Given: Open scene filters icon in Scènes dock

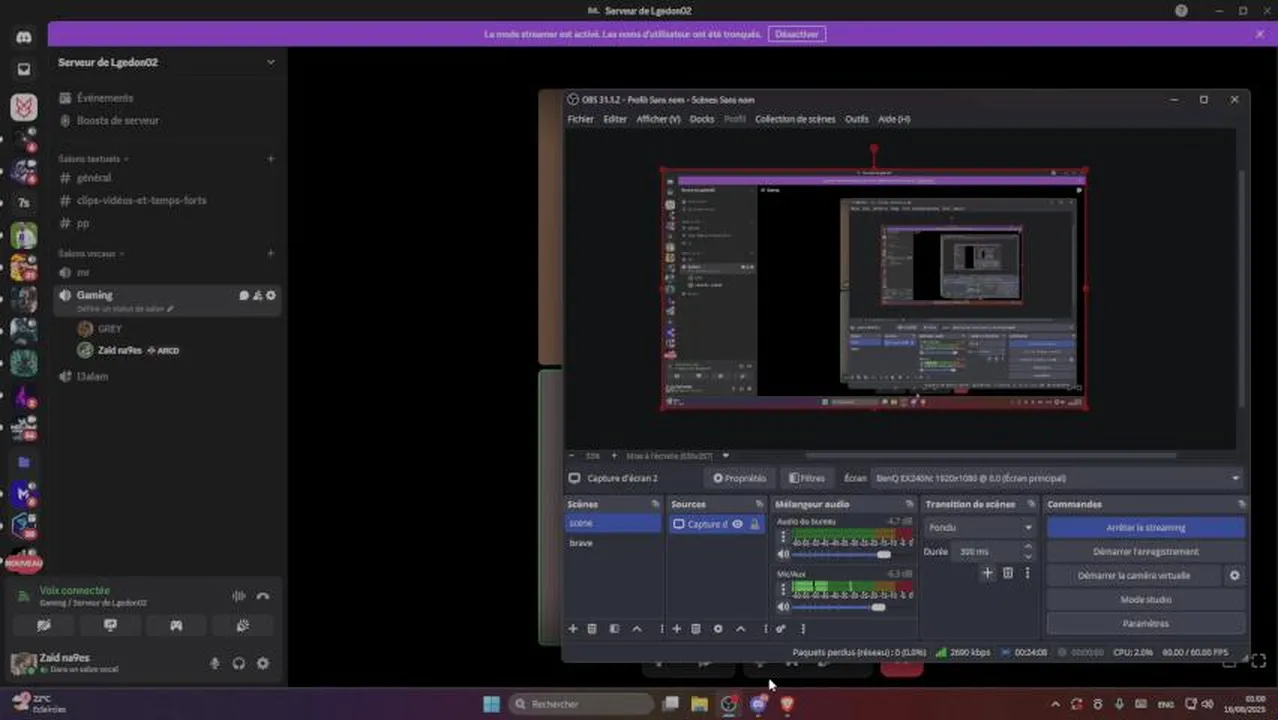Looking at the screenshot, I should tap(614, 629).
